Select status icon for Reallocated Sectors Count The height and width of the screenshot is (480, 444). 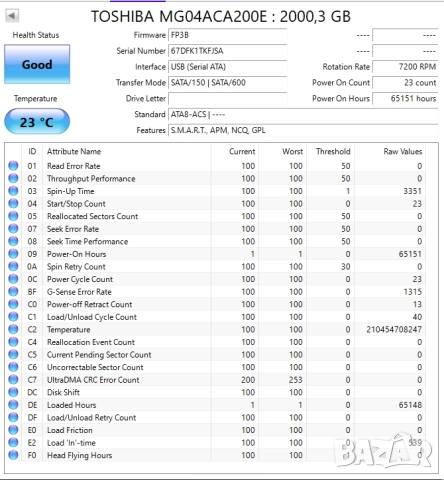pos(13,216)
